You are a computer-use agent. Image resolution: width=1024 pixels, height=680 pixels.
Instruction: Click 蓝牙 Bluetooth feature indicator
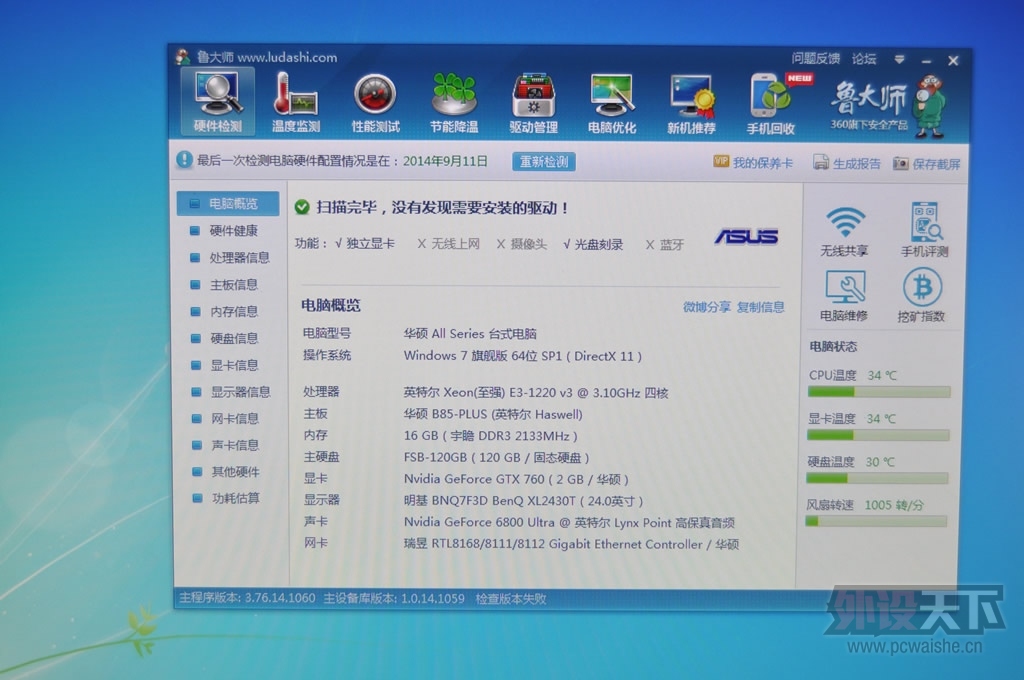(665, 245)
